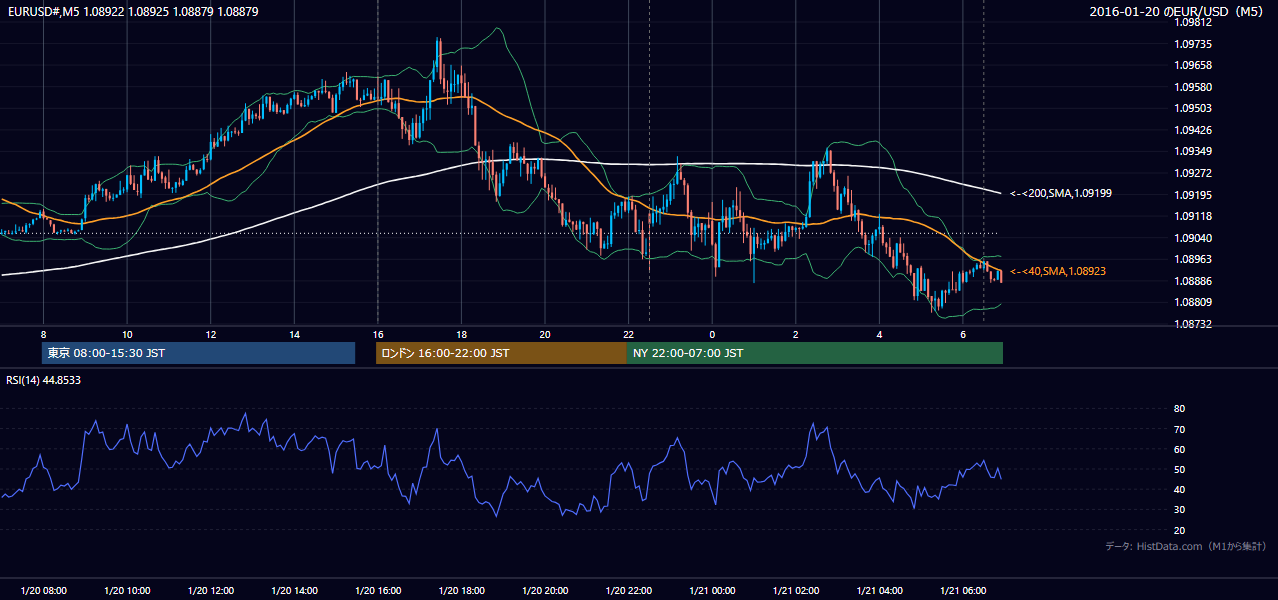Click price axis label 1.09426
The image size is (1278, 600).
tap(1193, 130)
